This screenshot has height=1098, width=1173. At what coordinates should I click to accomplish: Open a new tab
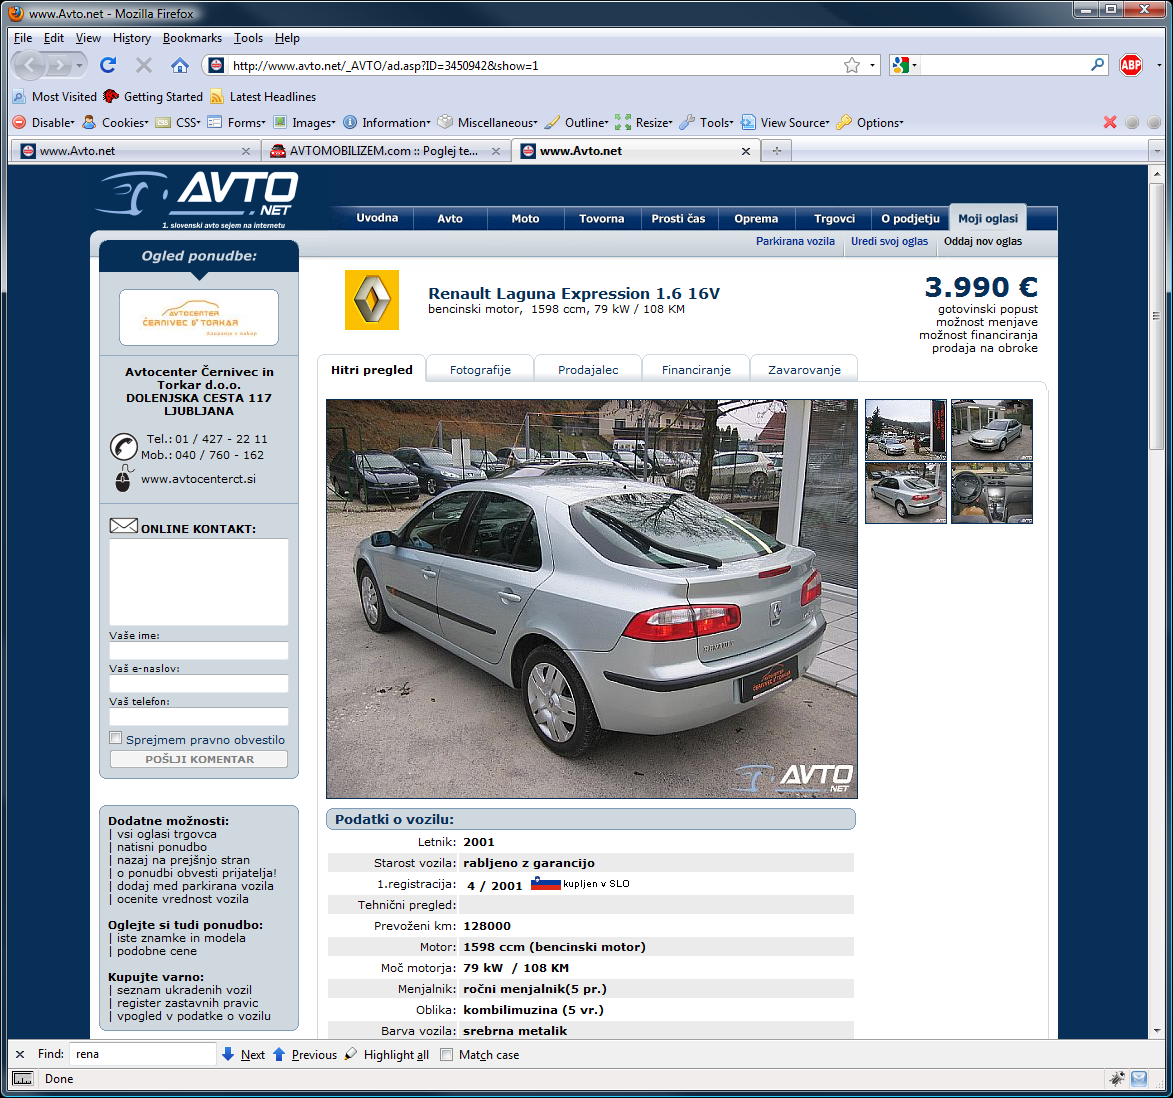(x=777, y=151)
